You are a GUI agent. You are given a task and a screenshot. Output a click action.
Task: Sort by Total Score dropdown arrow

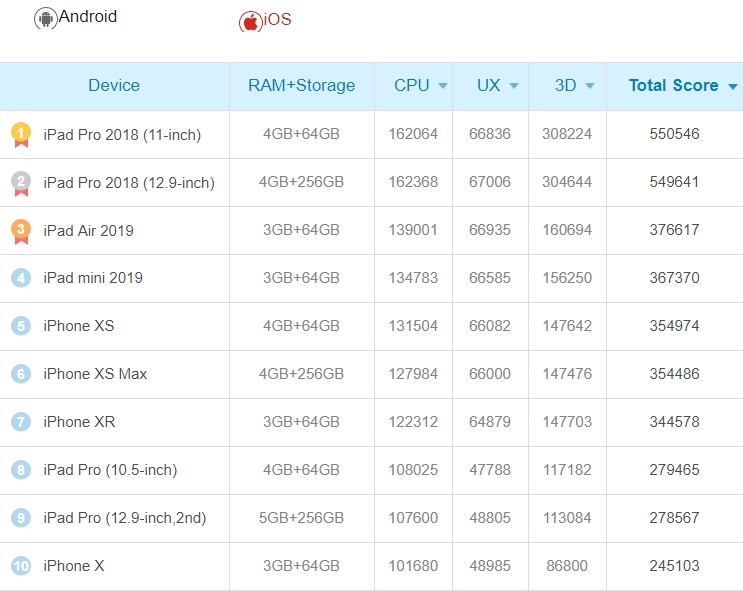[733, 86]
